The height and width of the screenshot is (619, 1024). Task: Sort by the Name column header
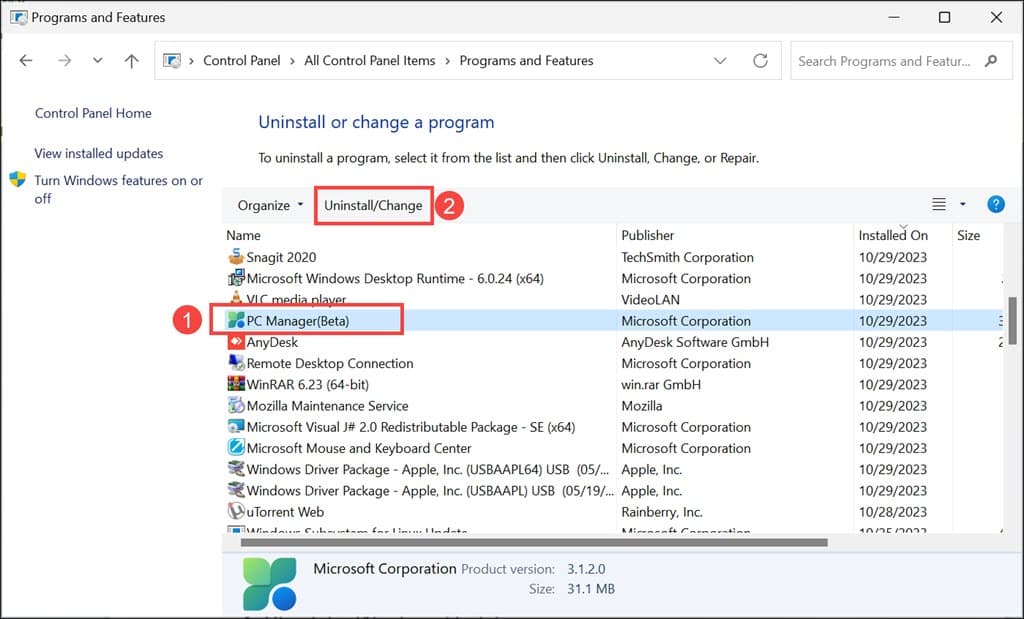244,236
